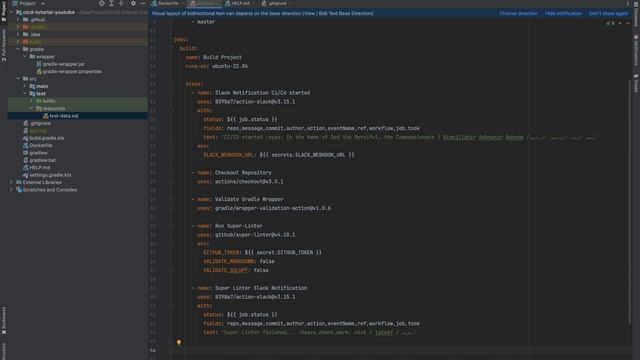The height and width of the screenshot is (360, 640).
Task: Click VALIDATE_MARKDOWN key in code
Action: click(x=229, y=261)
